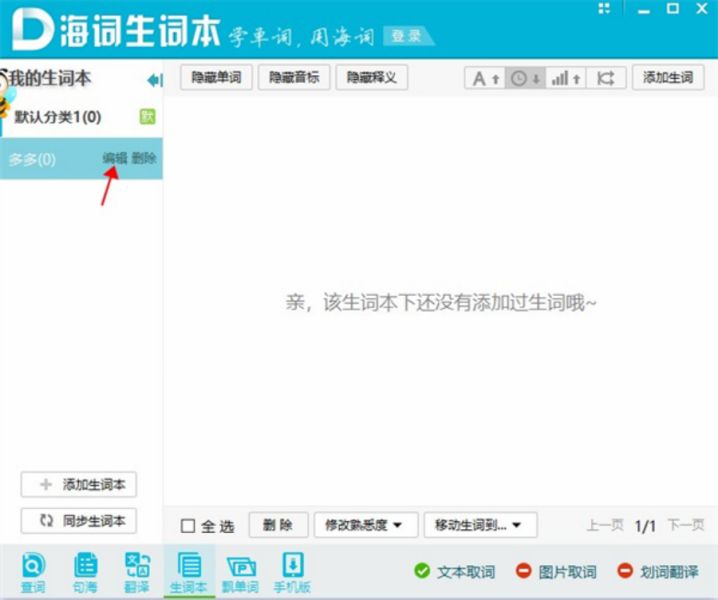Toggle 文本取词 text capture

[455, 571]
